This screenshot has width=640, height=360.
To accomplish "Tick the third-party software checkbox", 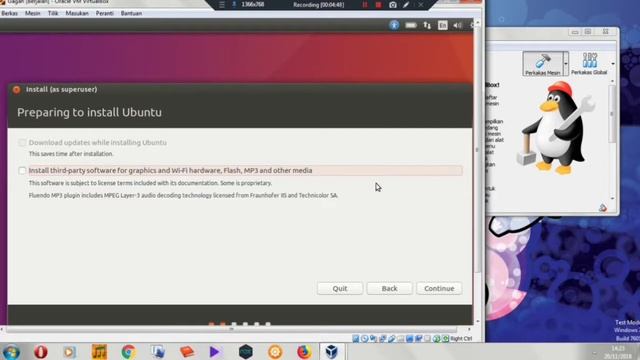I will tap(22, 171).
